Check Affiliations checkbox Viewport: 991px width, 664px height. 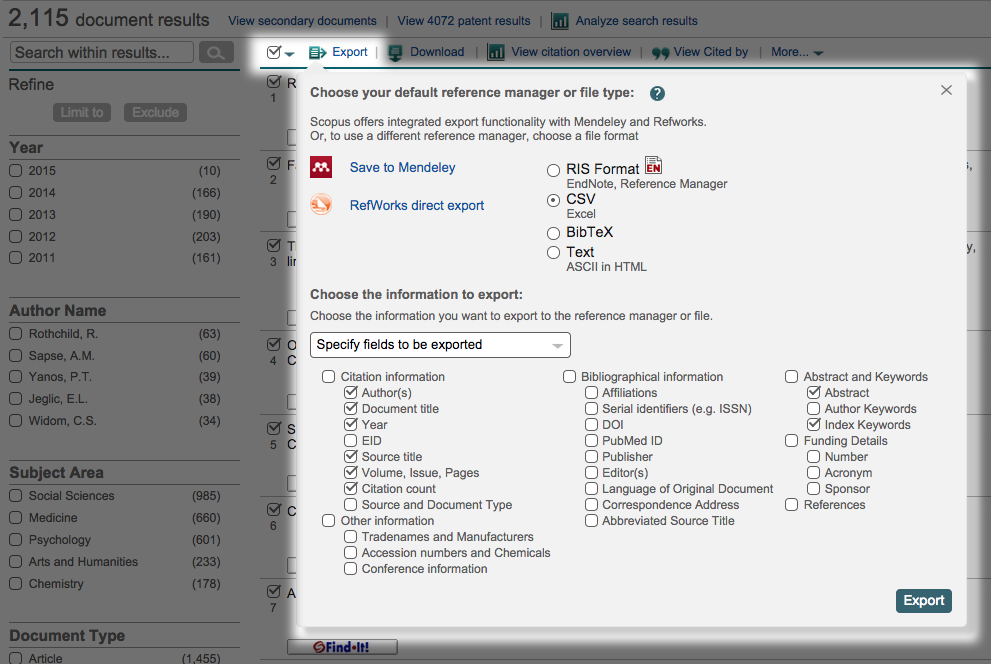[x=591, y=392]
